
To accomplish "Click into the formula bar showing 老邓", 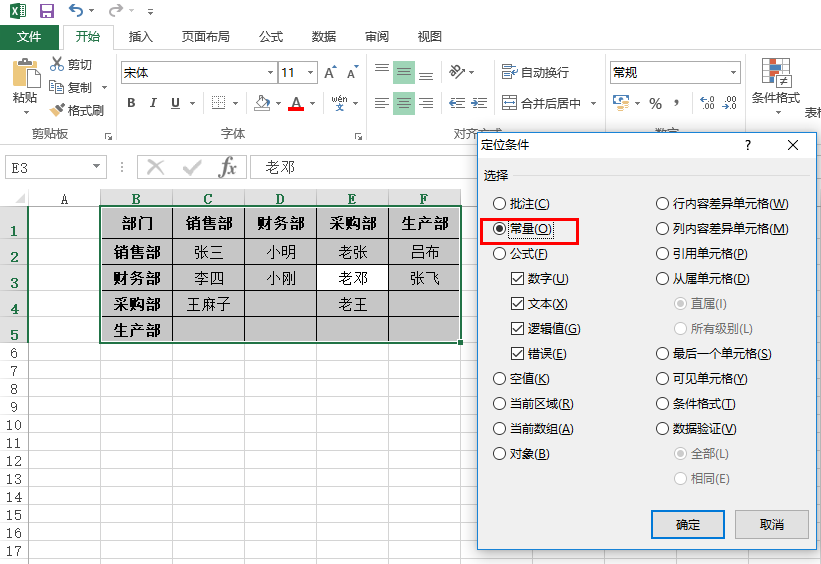I will tap(364, 168).
